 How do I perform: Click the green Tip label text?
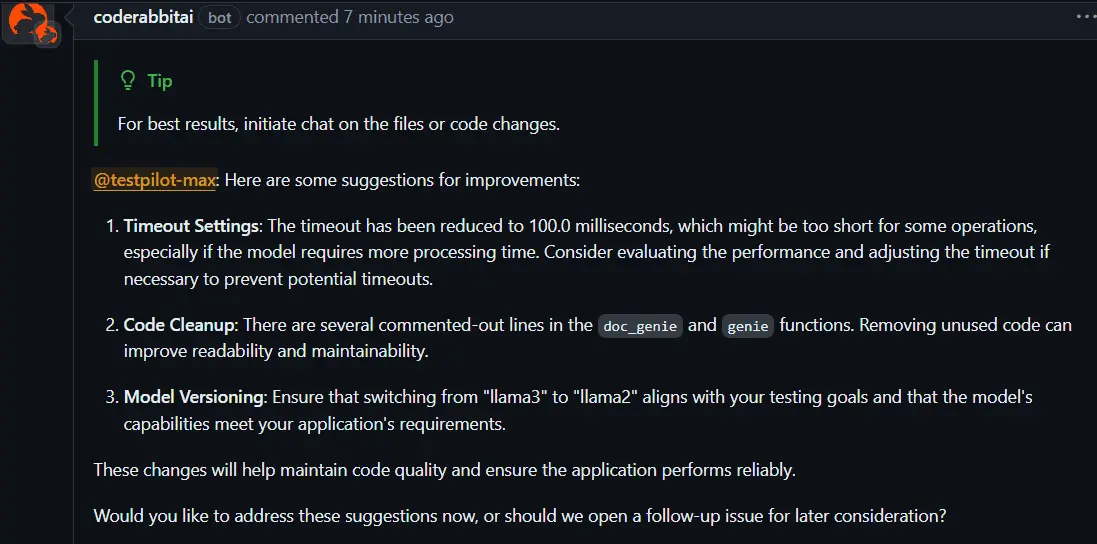point(160,81)
